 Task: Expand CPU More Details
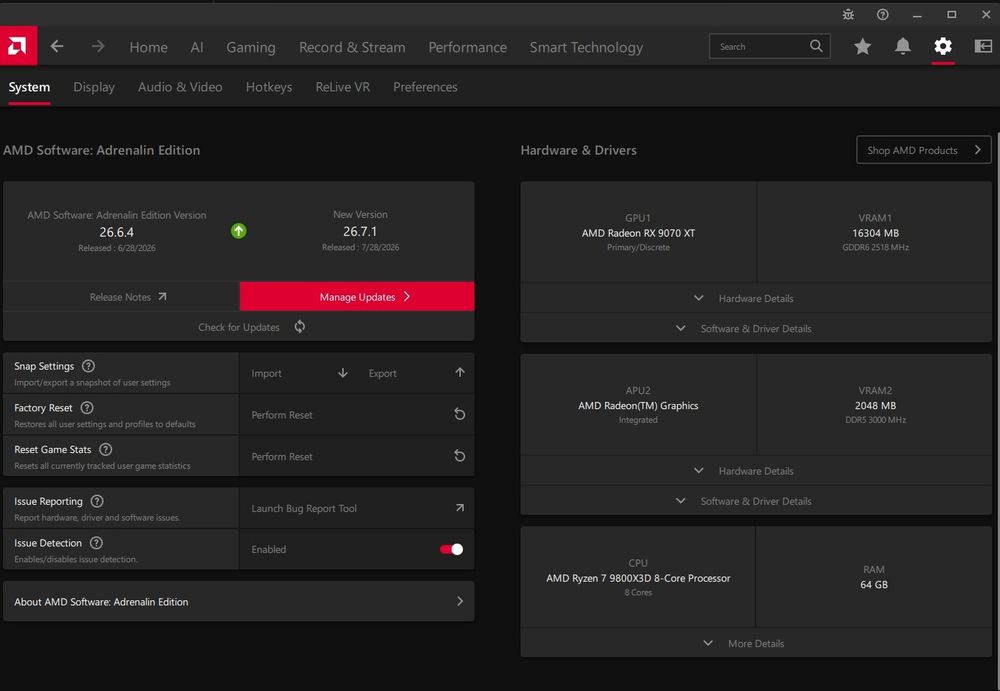(756, 643)
